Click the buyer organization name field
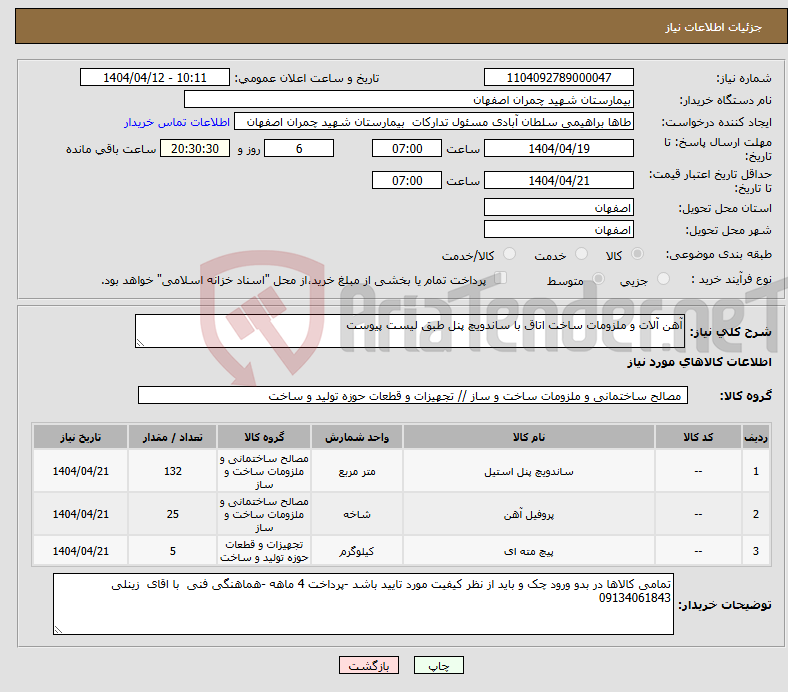 coord(409,100)
